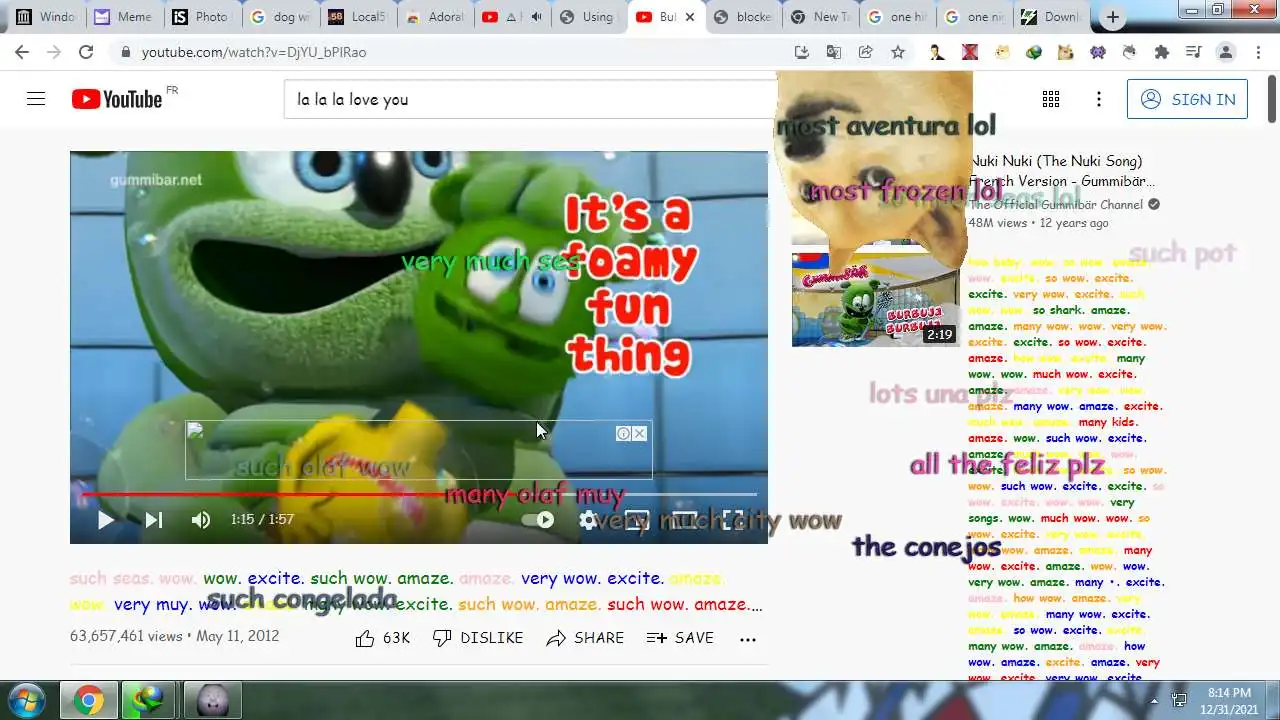The width and height of the screenshot is (1280, 720).
Task: Click the install app icon in omnibox
Action: [x=802, y=52]
